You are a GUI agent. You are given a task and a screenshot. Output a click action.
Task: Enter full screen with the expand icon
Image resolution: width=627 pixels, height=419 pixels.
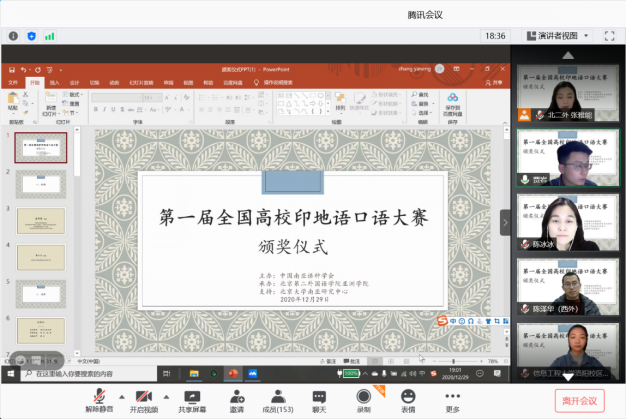tap(610, 35)
